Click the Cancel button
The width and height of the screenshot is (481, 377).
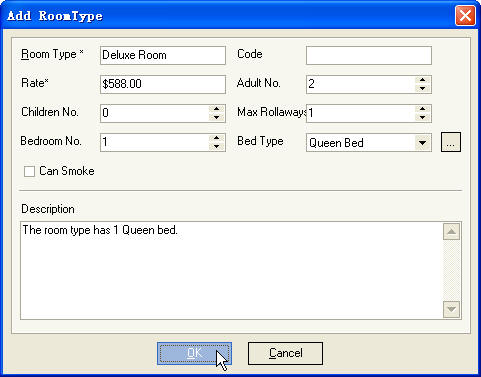[285, 353]
